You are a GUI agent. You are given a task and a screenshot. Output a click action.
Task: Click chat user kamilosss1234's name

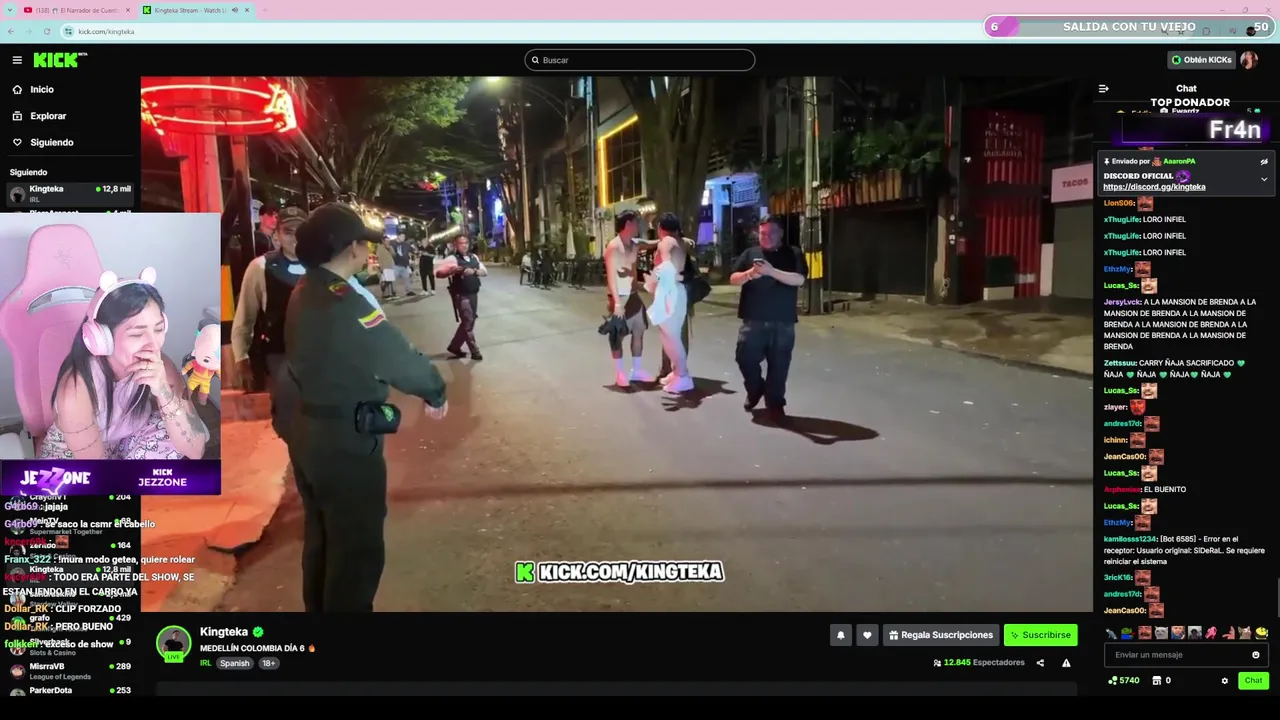1130,539
